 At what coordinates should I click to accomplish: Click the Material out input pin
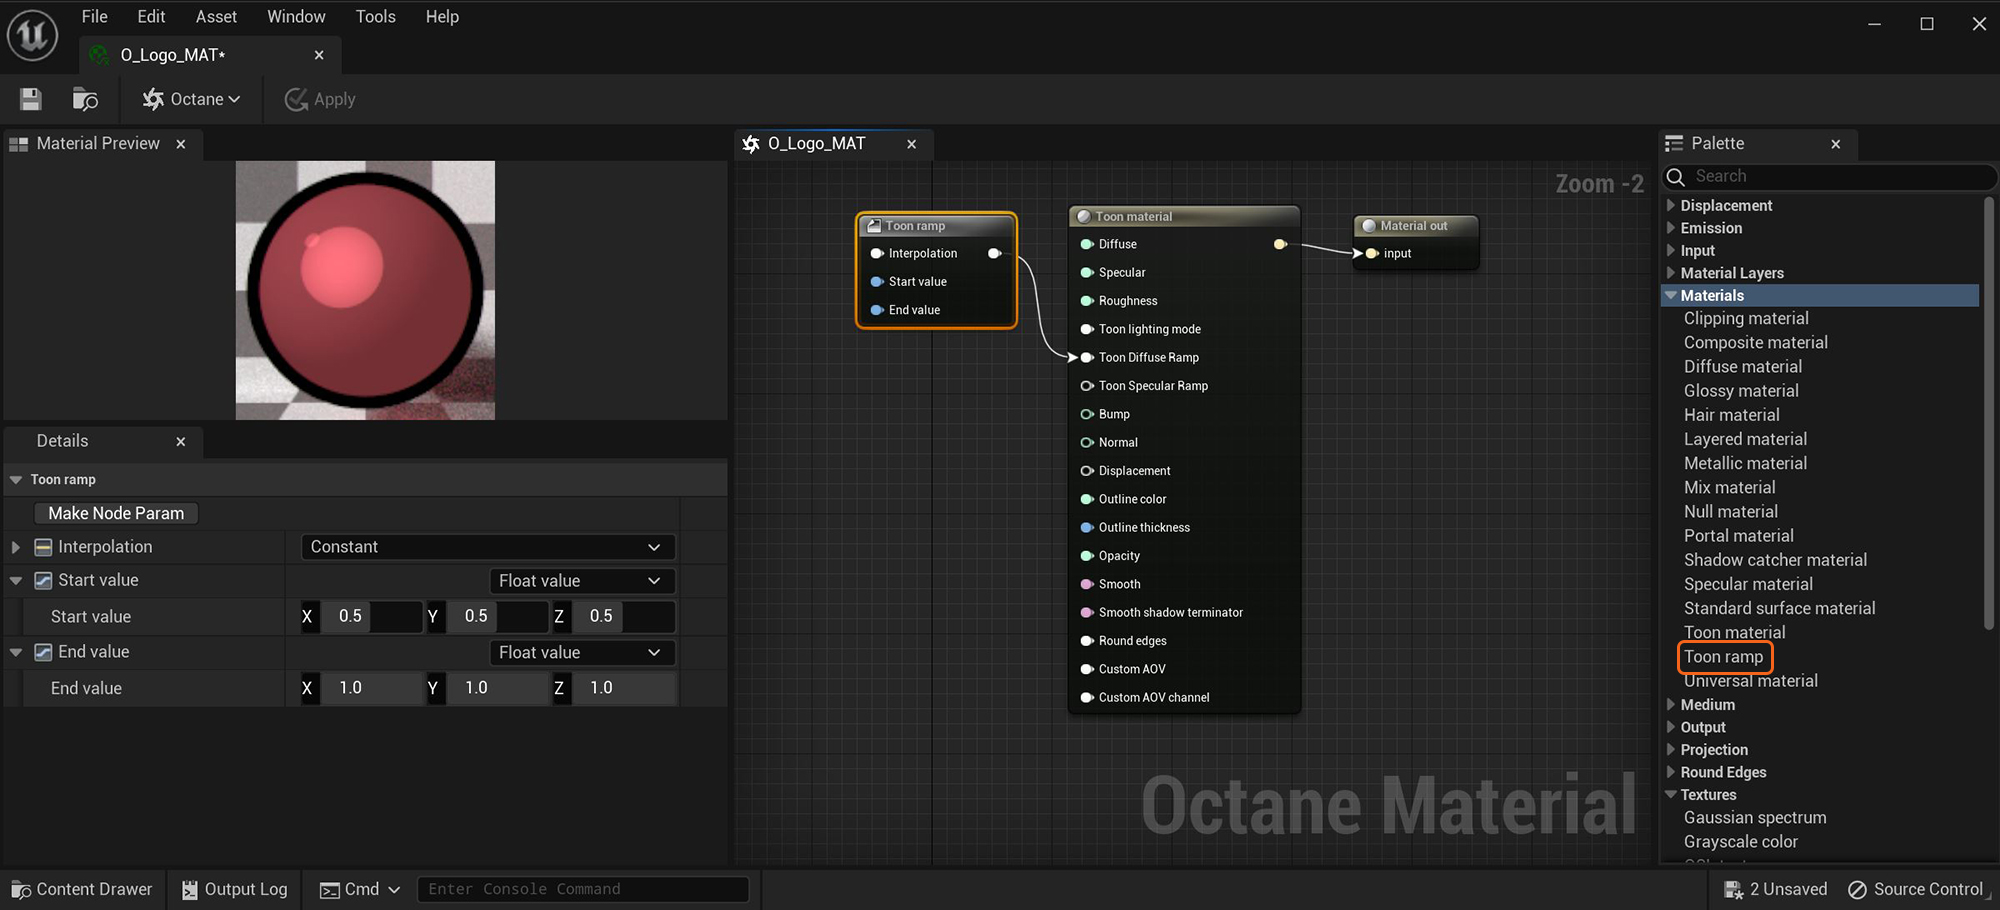[x=1372, y=254]
